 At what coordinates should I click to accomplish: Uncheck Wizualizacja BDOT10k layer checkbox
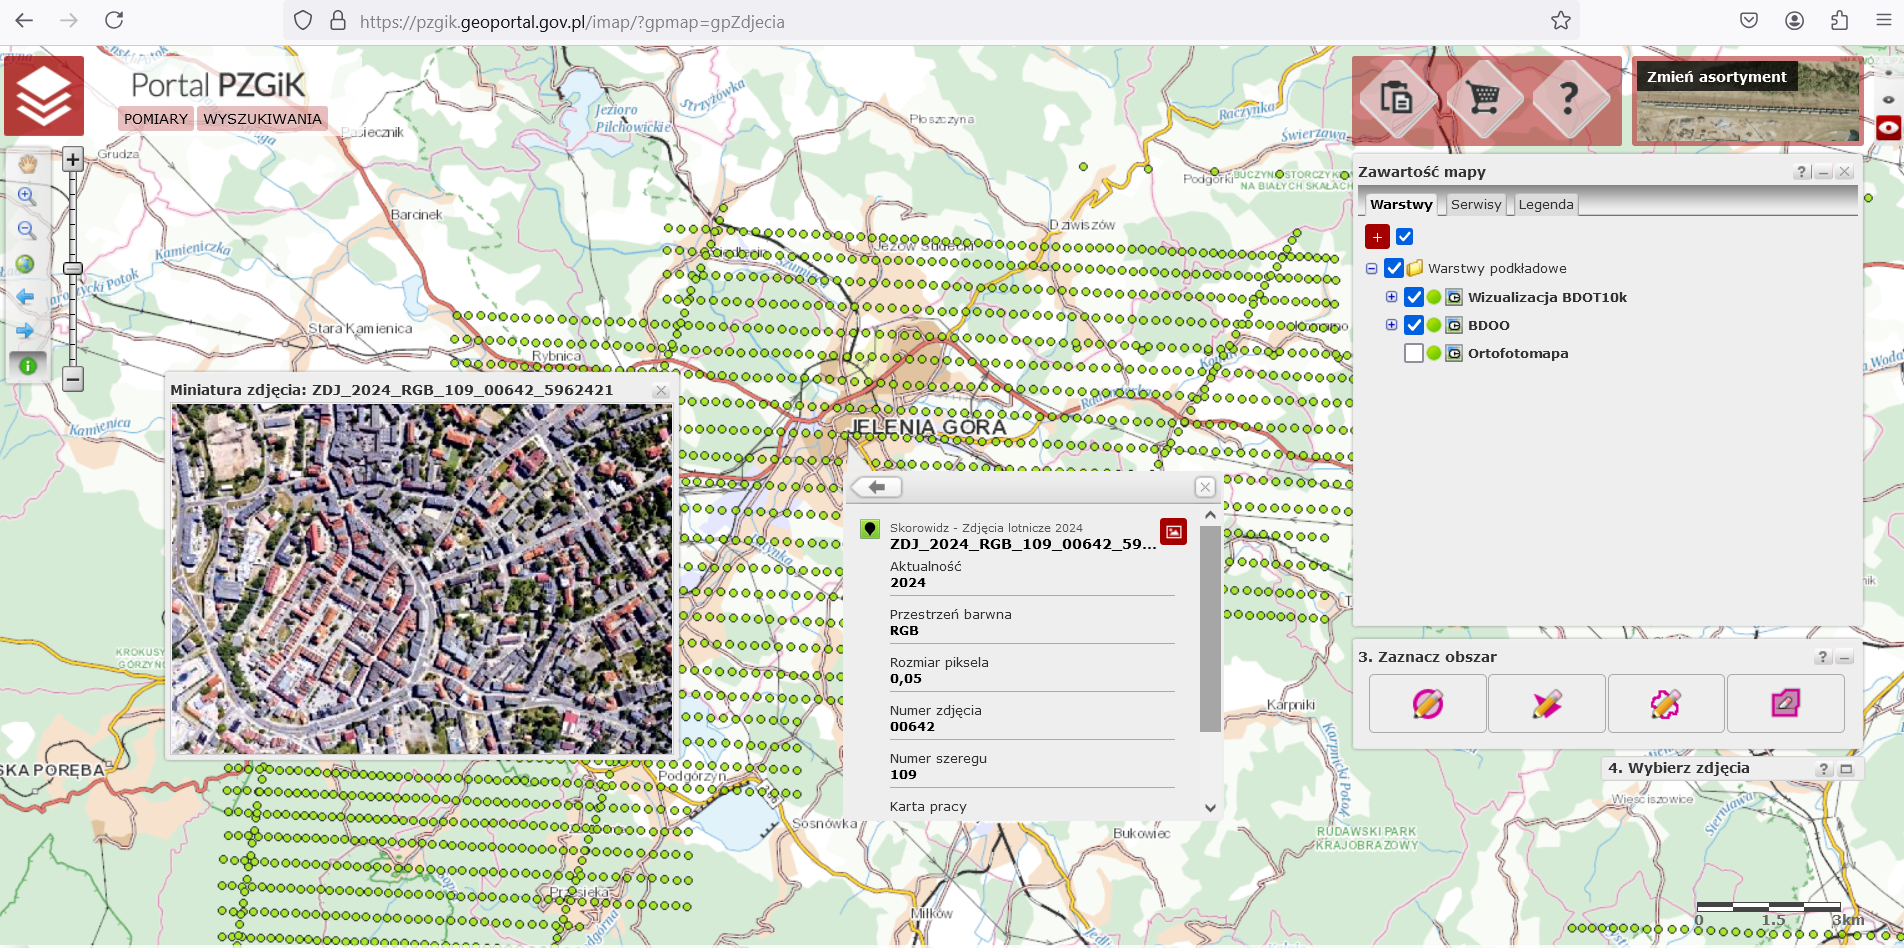pos(1413,297)
